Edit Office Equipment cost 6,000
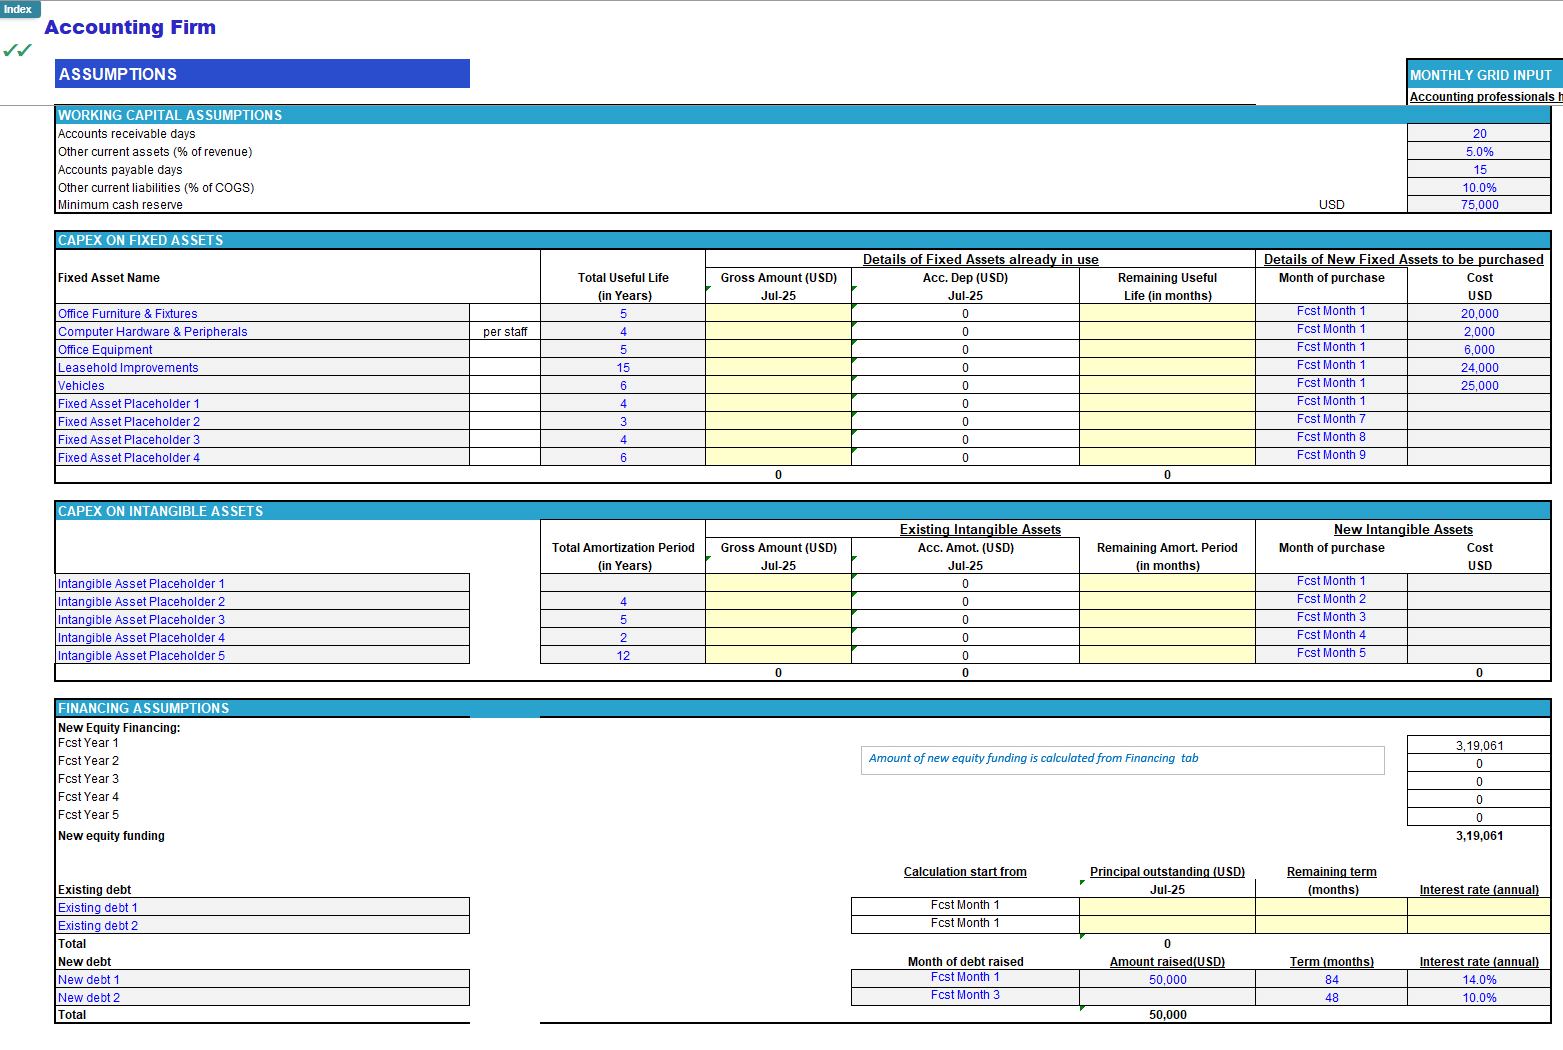The width and height of the screenshot is (1563, 1050). (x=1479, y=350)
